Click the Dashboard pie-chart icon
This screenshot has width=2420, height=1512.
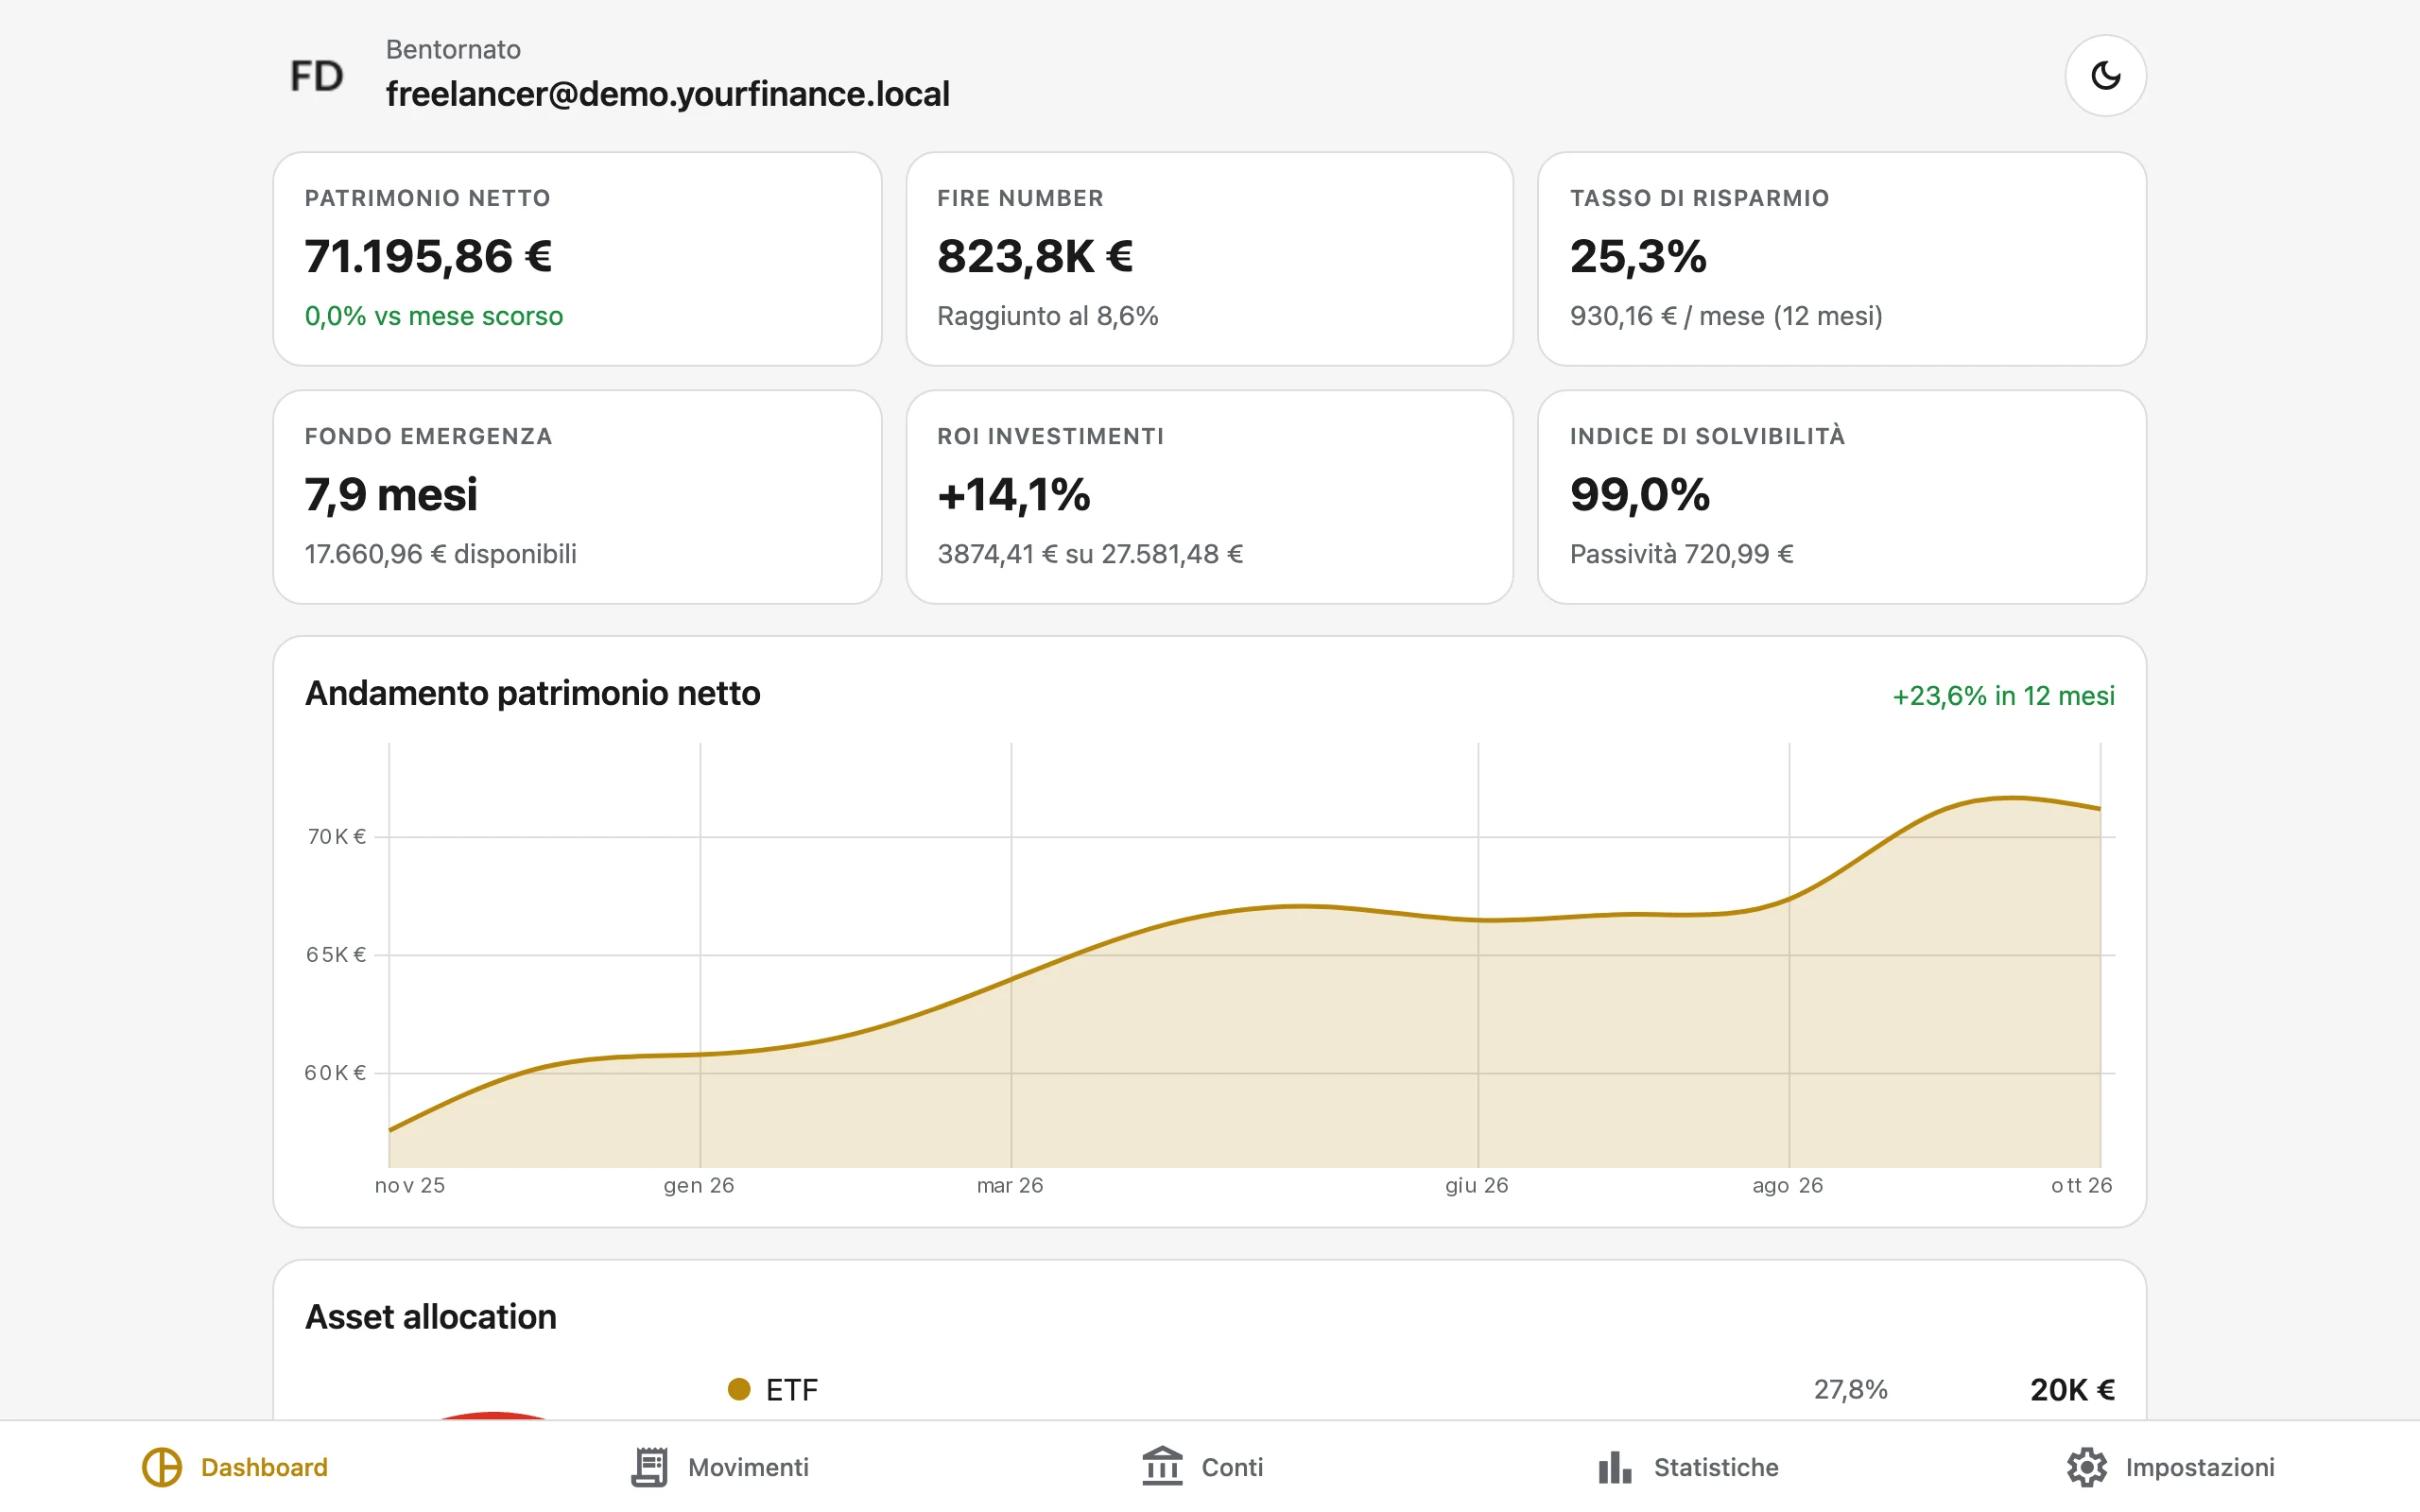pos(162,1467)
